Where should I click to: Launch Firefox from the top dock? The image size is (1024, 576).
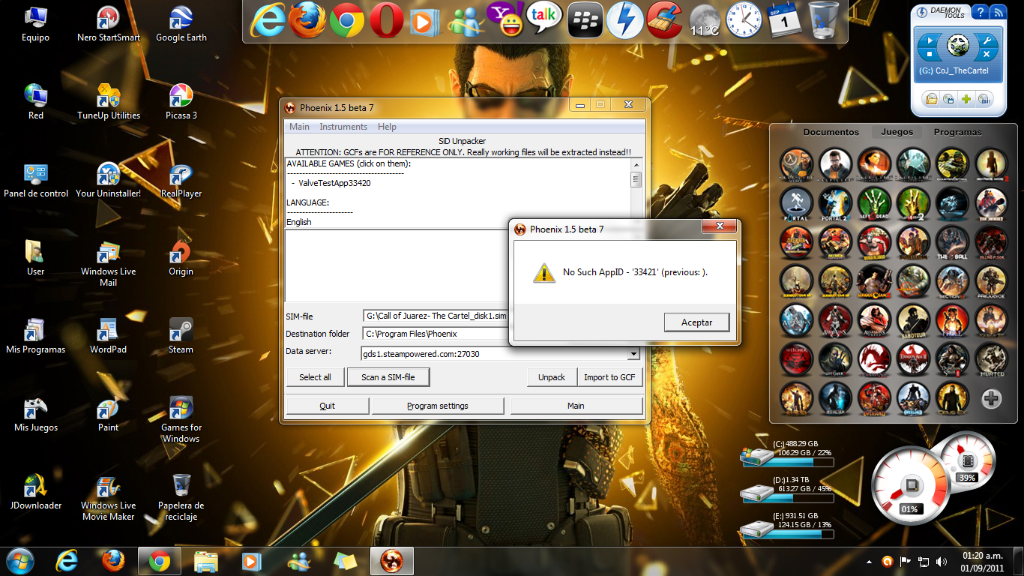click(x=307, y=20)
